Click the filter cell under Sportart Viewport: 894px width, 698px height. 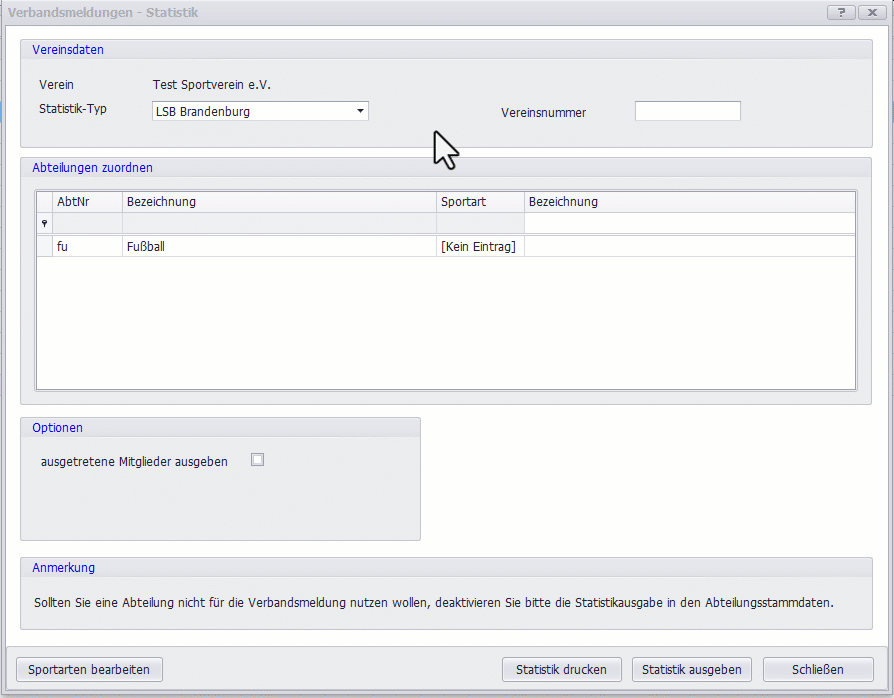[x=479, y=224]
